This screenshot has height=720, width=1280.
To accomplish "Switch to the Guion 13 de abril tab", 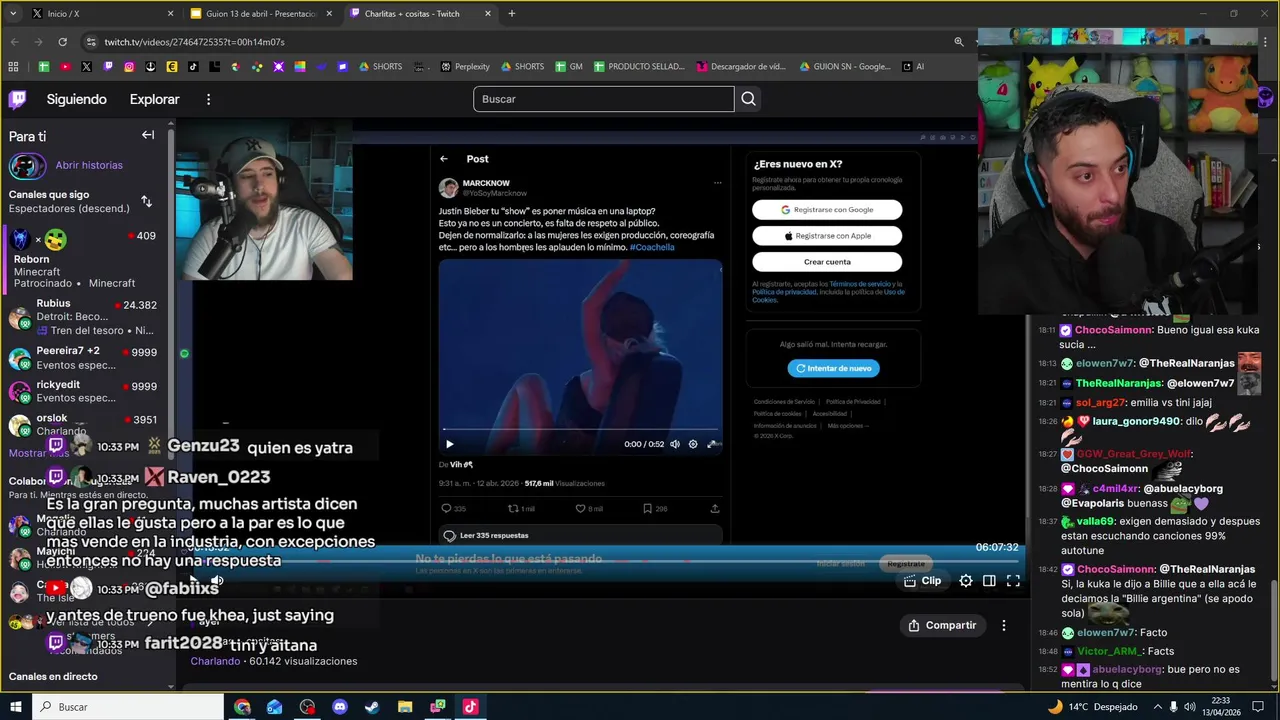I will (260, 14).
